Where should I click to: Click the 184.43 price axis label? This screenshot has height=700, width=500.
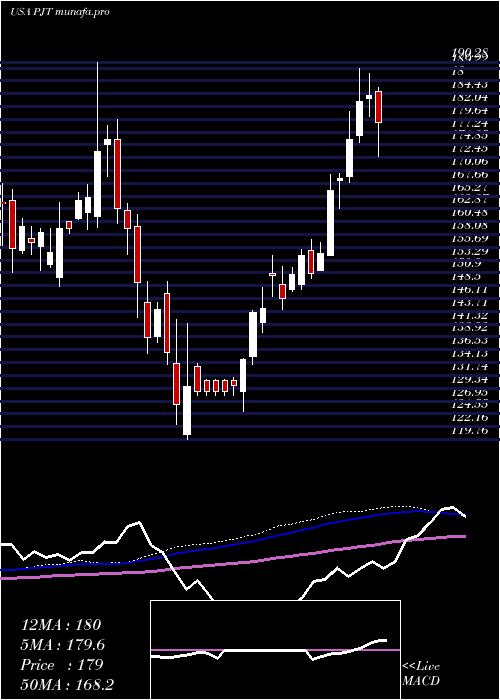[470, 84]
